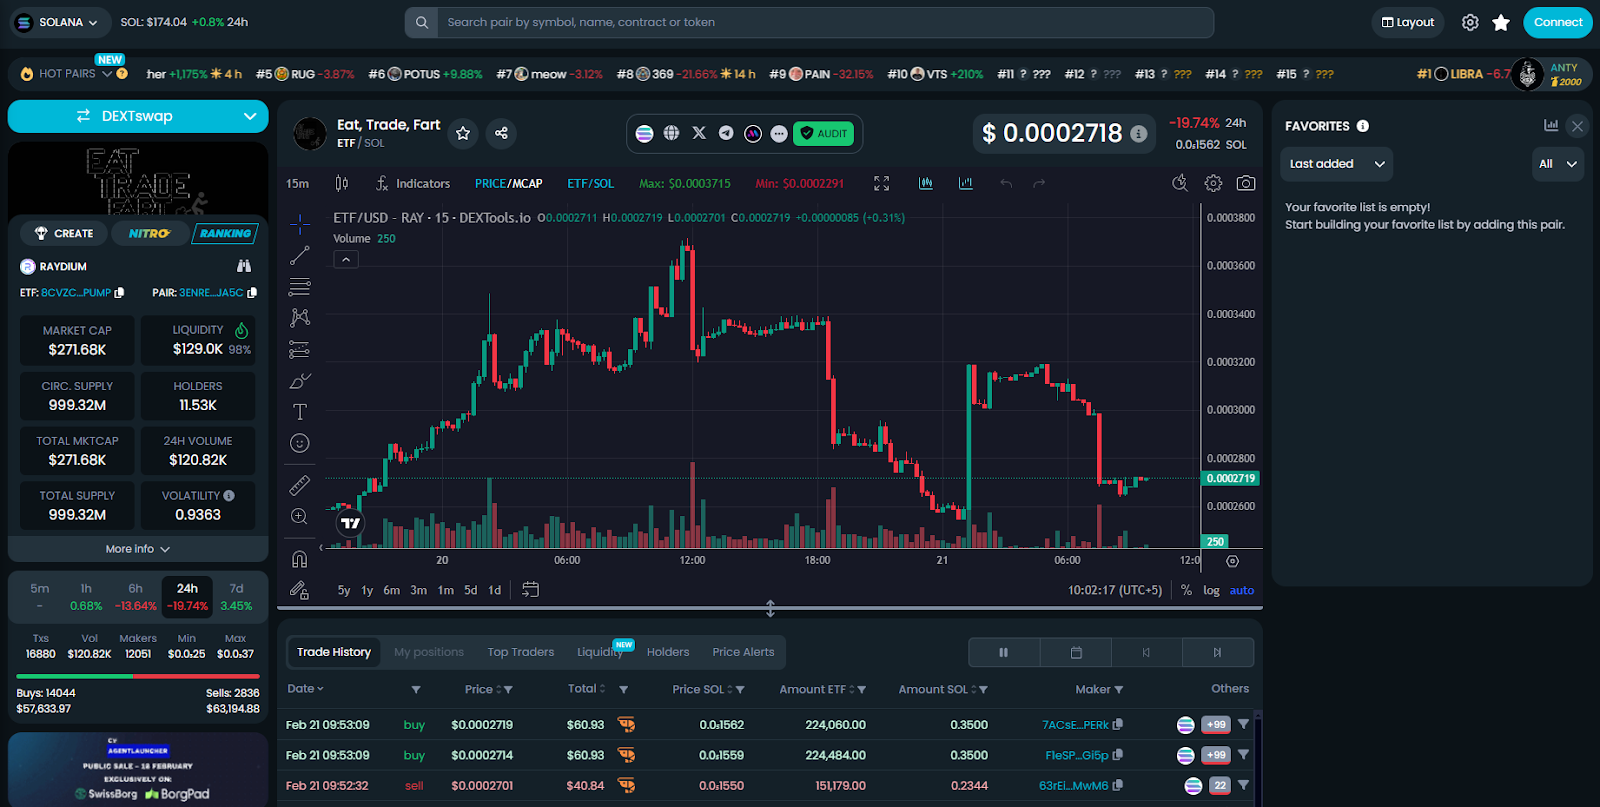
Task: Toggle ETF/SOL chart denomination
Action: (591, 183)
